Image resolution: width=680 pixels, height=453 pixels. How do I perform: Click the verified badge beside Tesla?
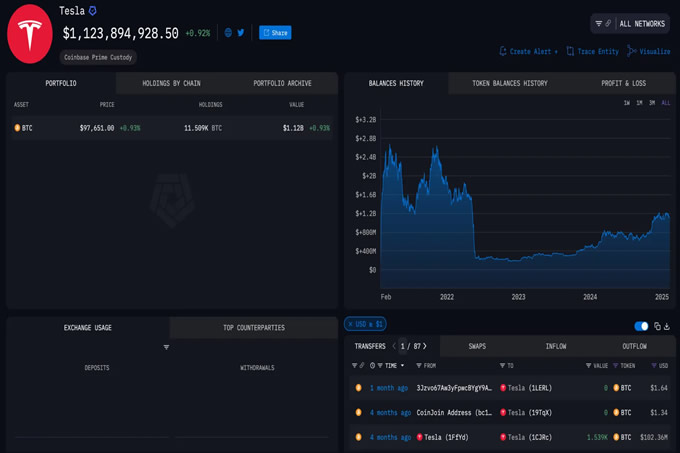(x=93, y=11)
